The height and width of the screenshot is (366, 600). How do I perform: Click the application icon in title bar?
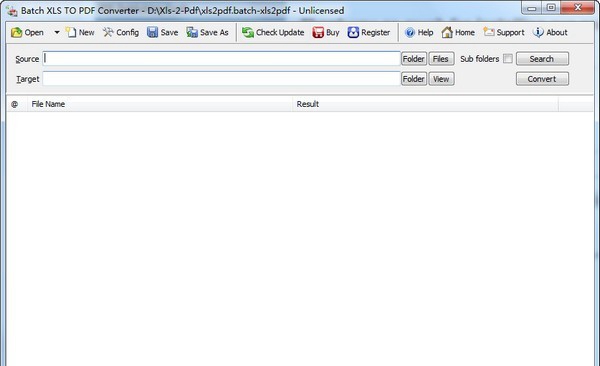(x=11, y=11)
